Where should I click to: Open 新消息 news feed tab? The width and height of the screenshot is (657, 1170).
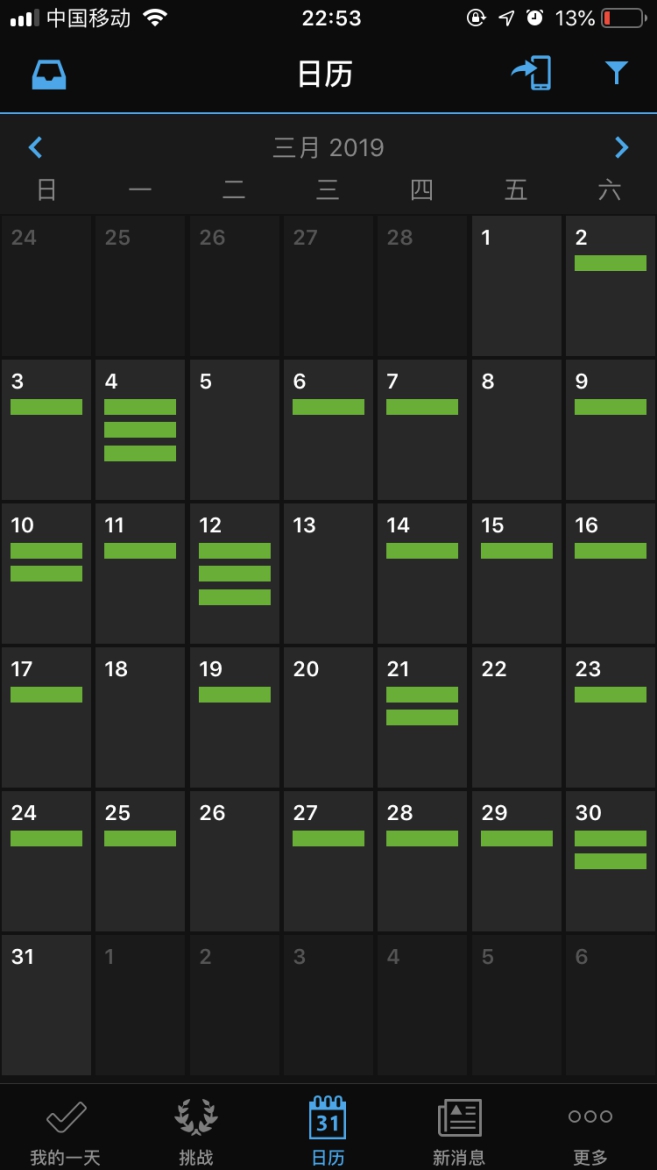click(x=459, y=1130)
